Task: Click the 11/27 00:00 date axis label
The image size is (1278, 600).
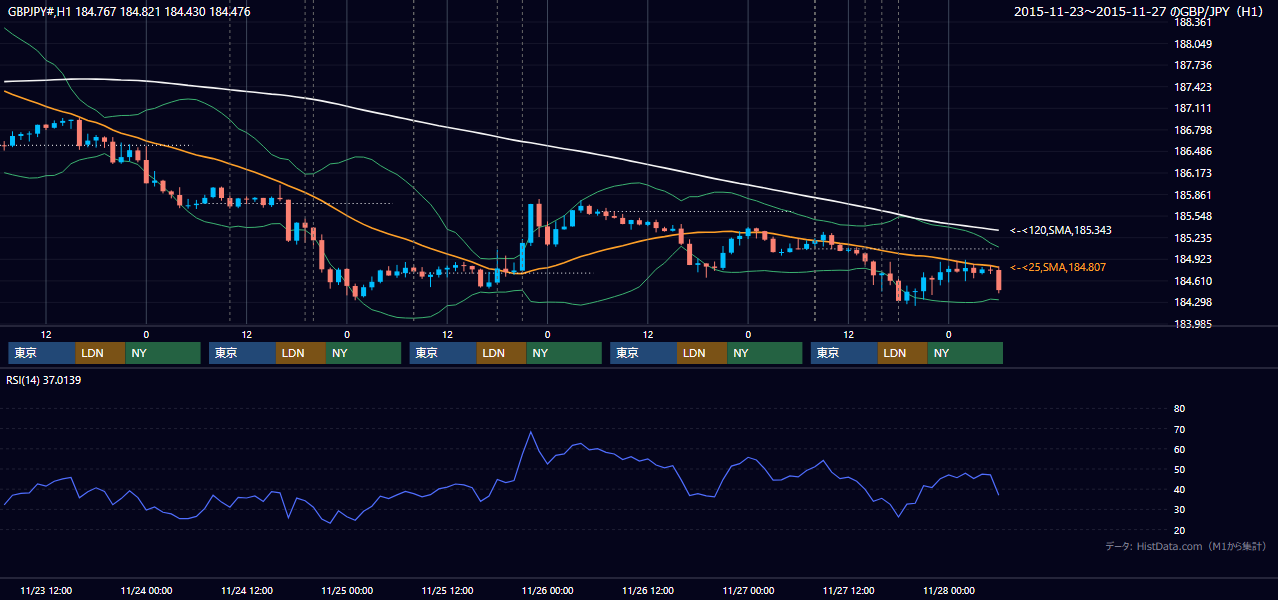Action: click(x=748, y=590)
